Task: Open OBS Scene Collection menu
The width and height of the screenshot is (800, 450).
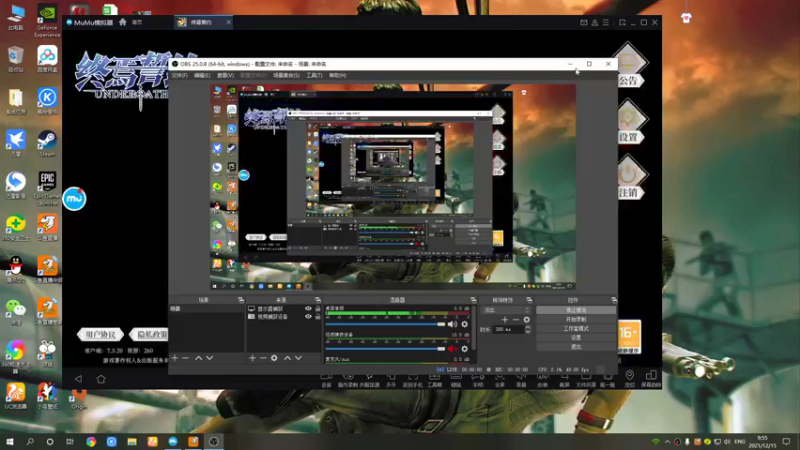Action: click(286, 76)
